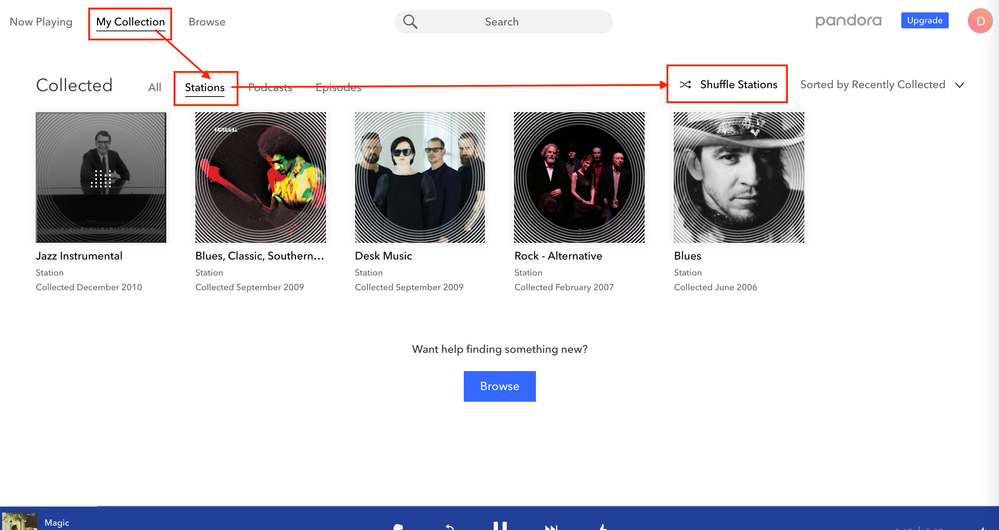
Task: Select the Podcasts filter tab
Action: click(270, 88)
